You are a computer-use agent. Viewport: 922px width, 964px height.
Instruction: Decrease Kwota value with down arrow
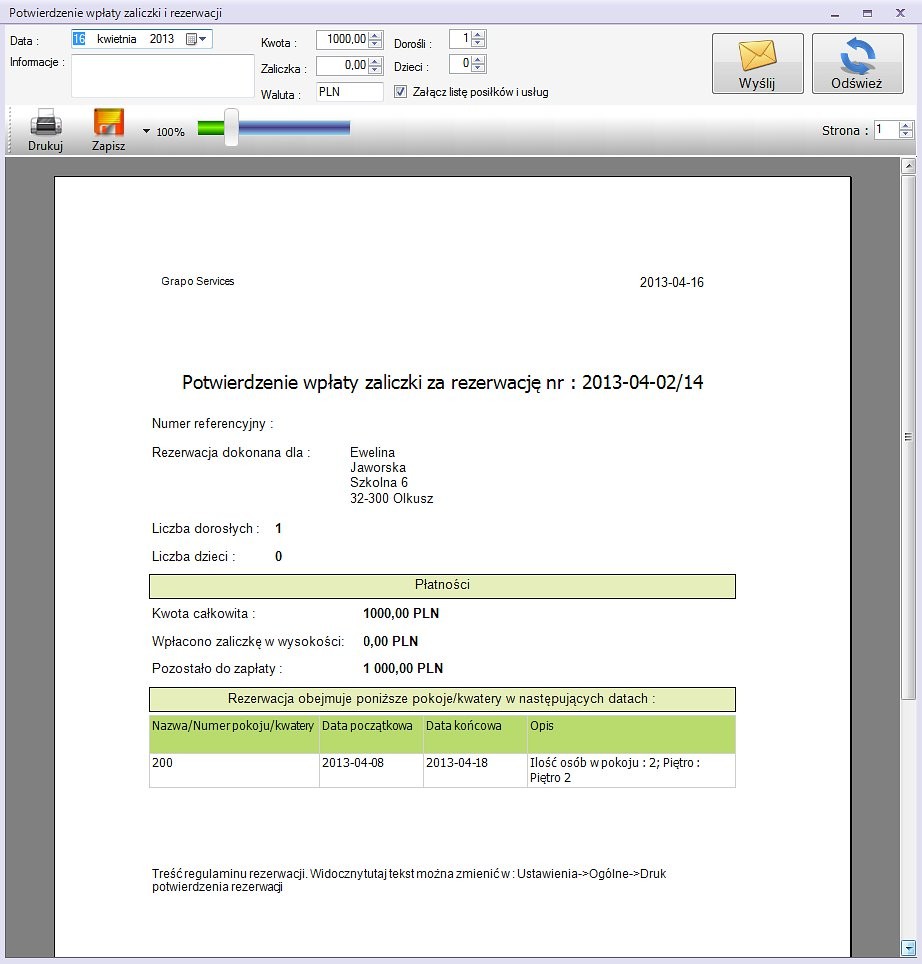[375, 44]
